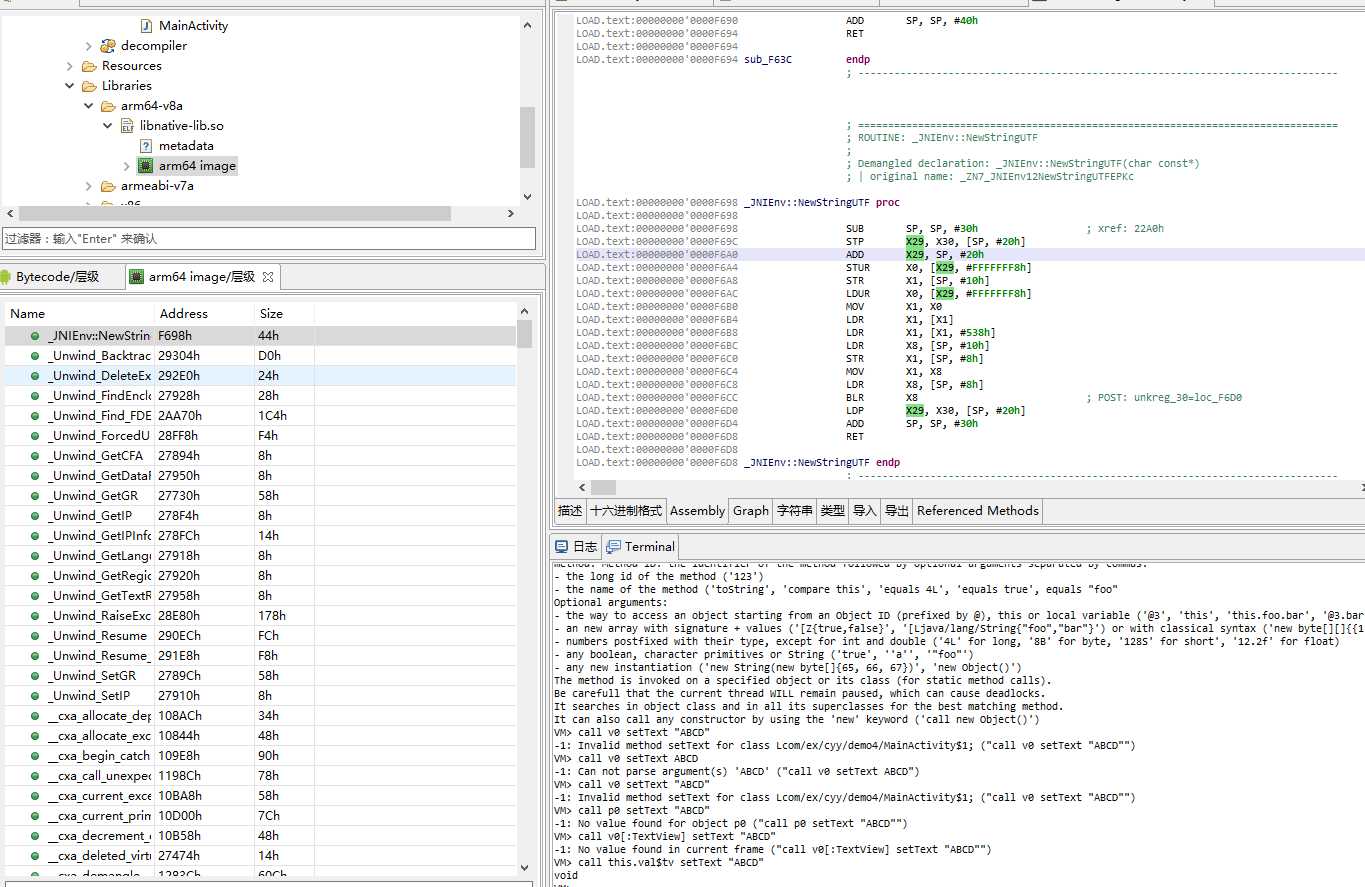Click the arm64 image chip icon
The height and width of the screenshot is (887, 1365).
pos(146,166)
